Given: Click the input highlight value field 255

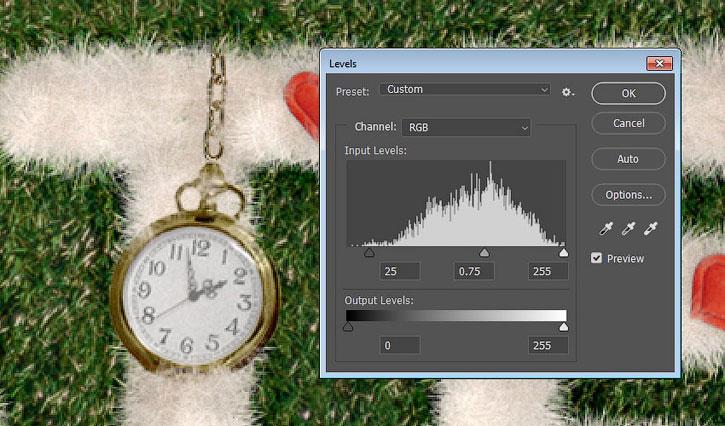Looking at the screenshot, I should 548,271.
